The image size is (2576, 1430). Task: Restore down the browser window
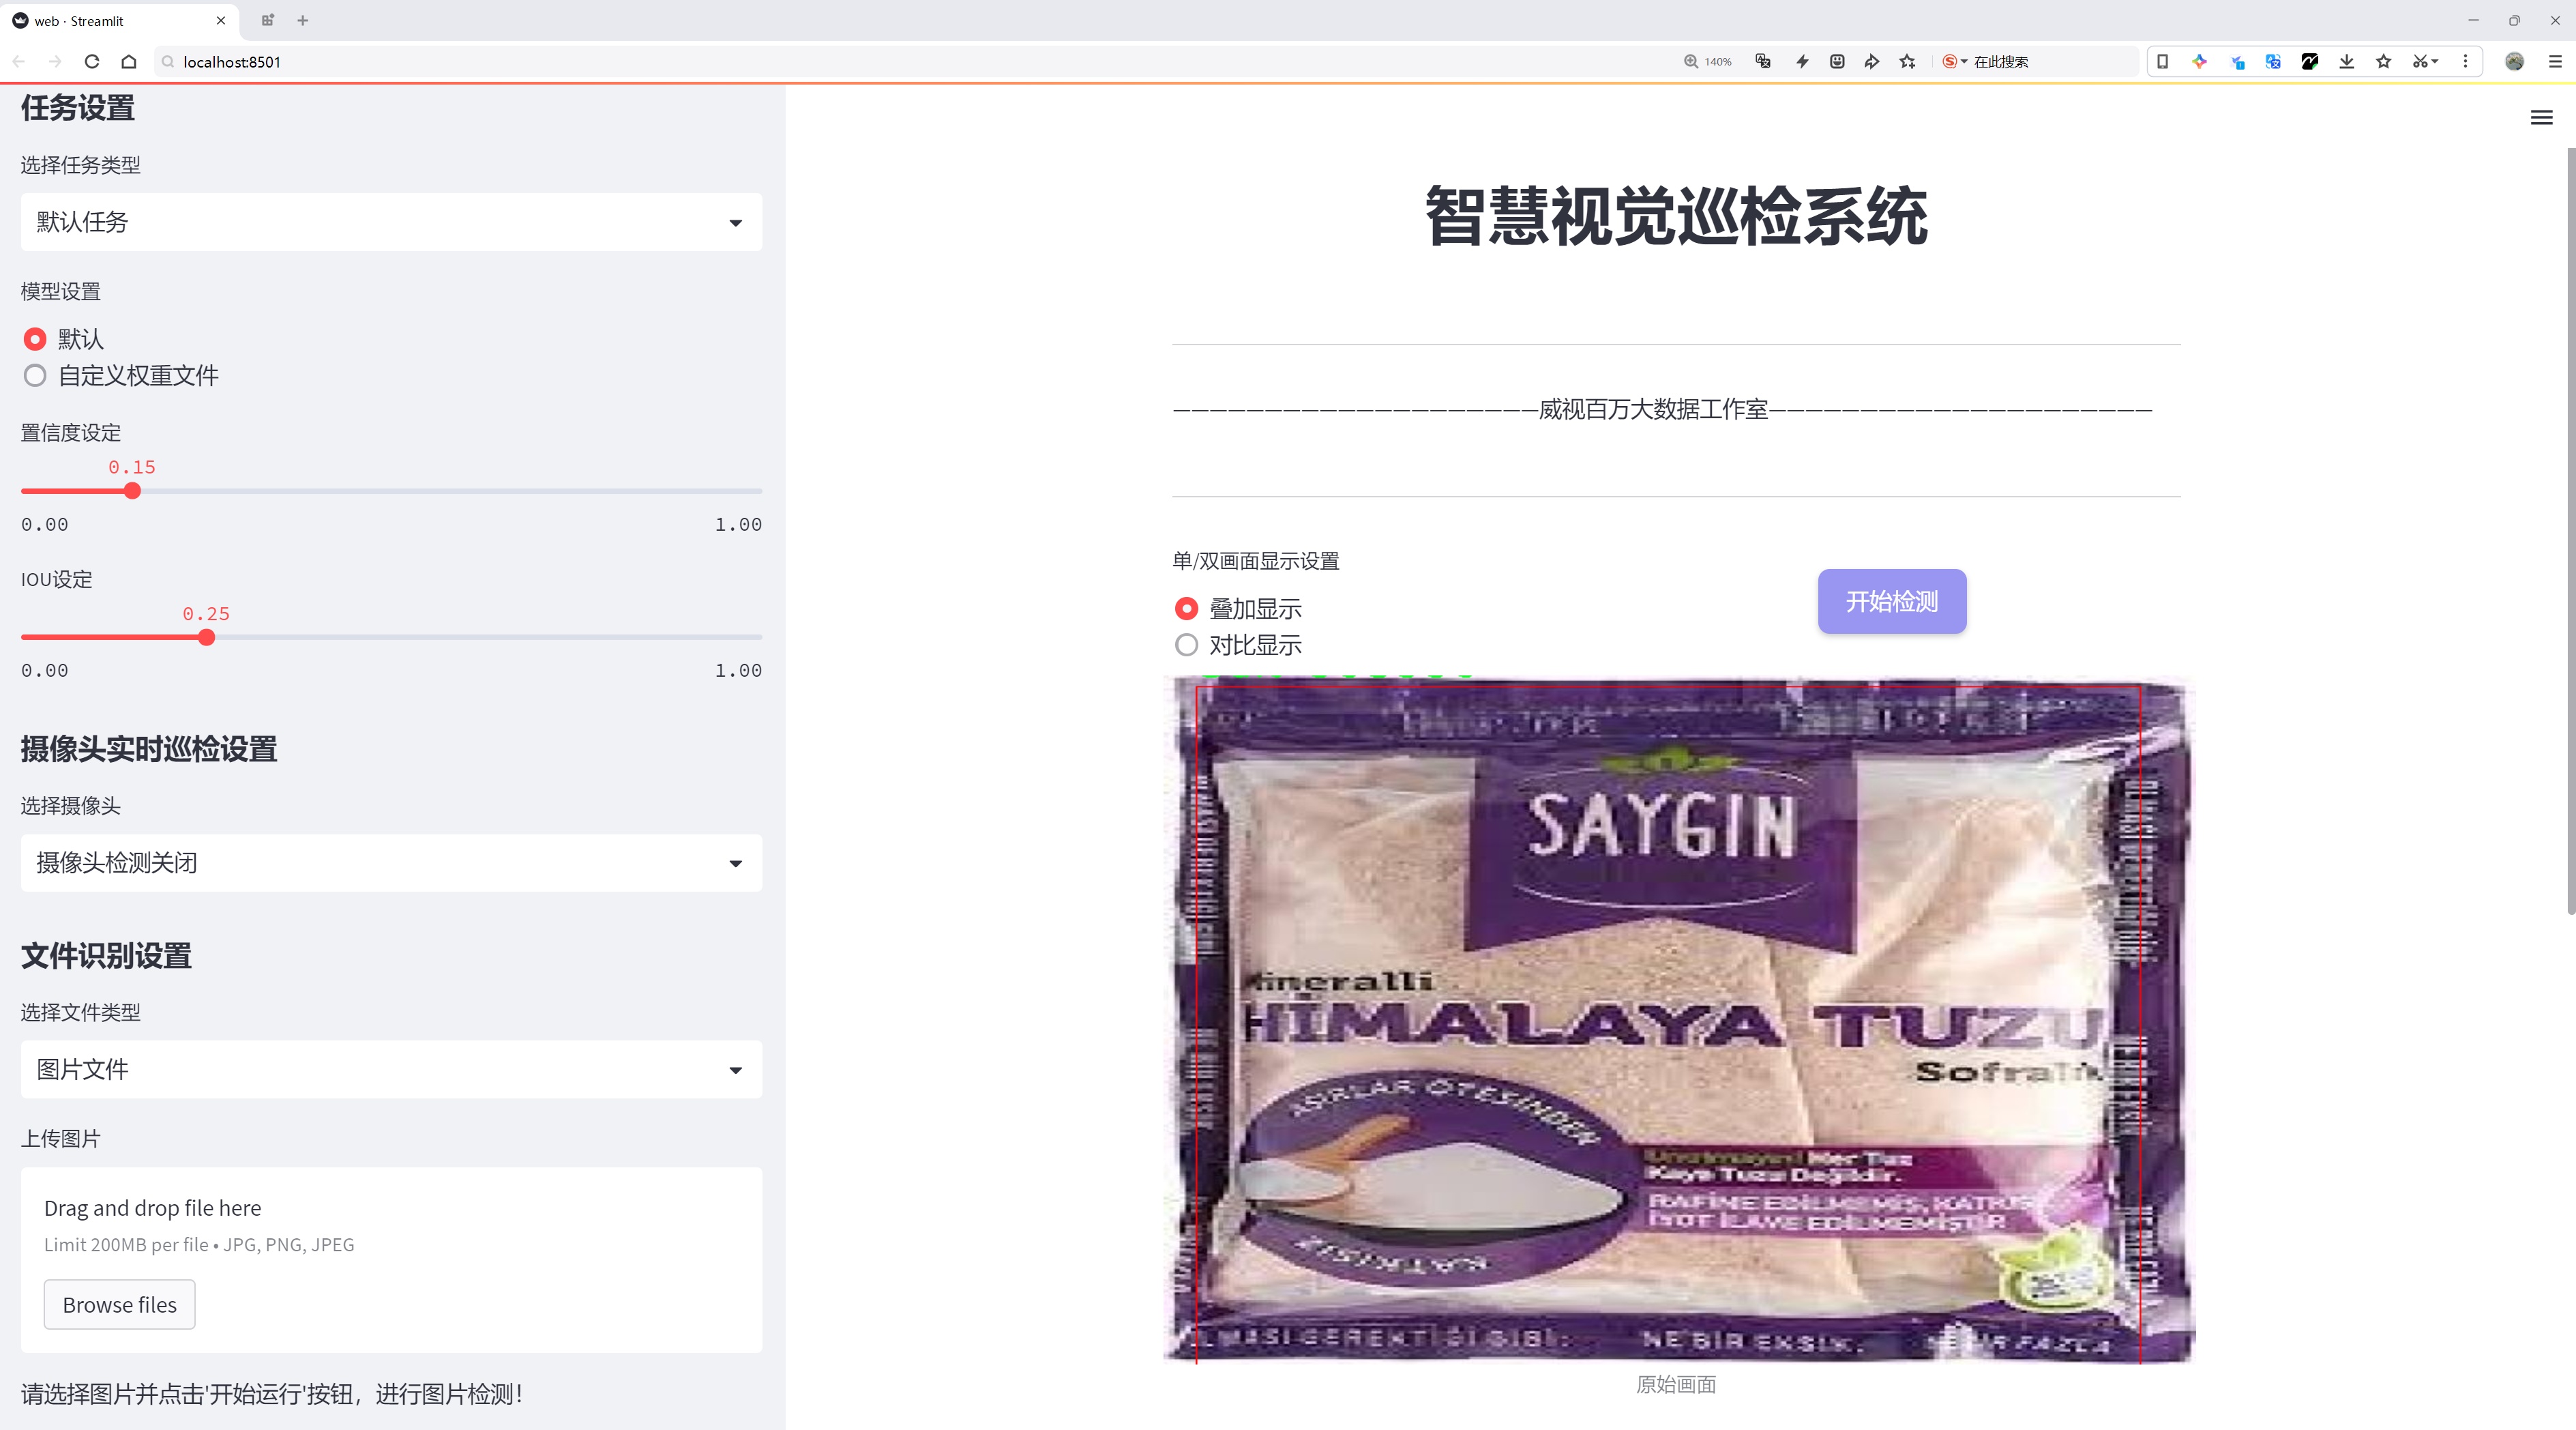[x=2514, y=20]
